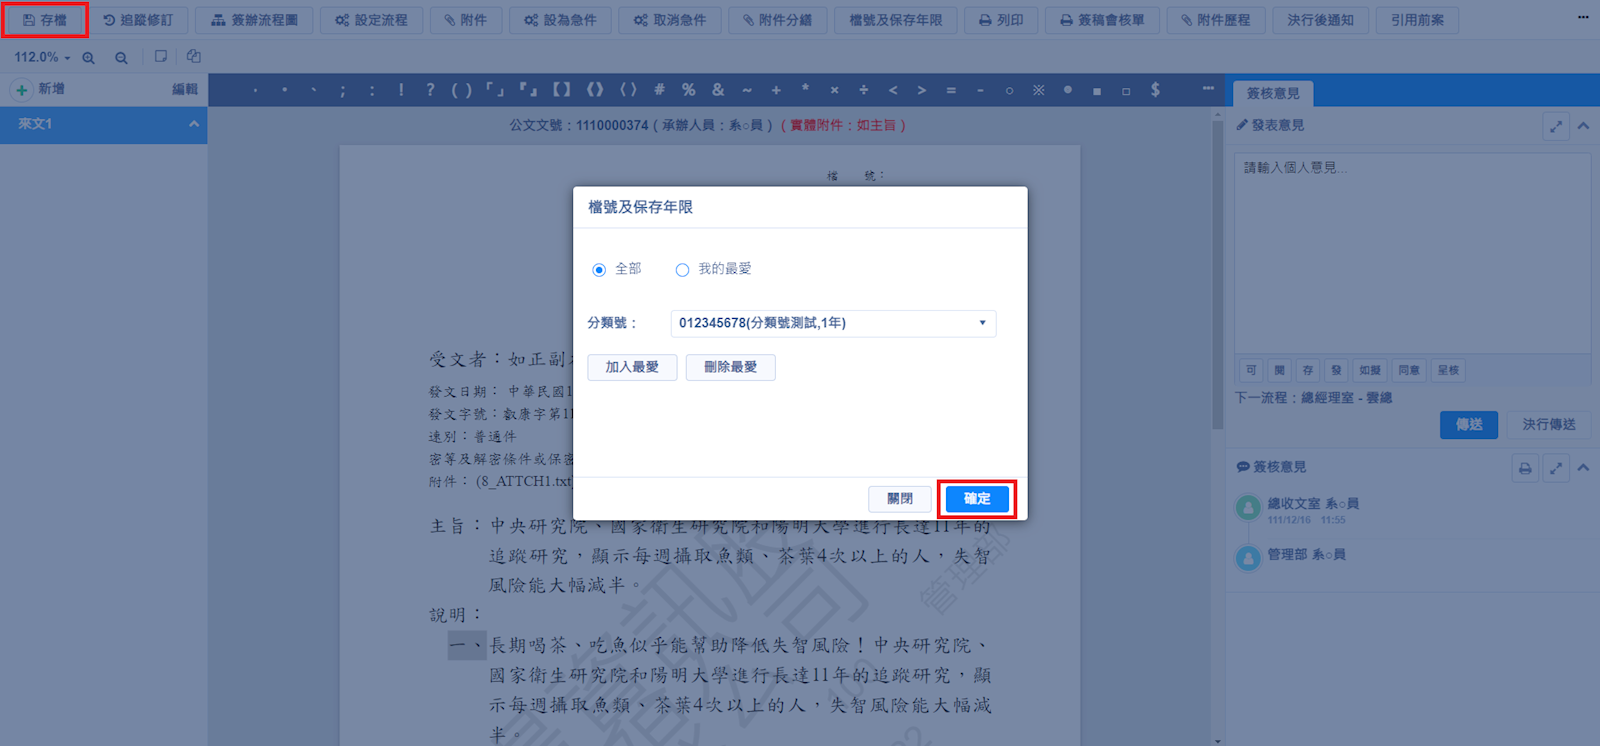Click the 刪除最愛 button

point(730,367)
